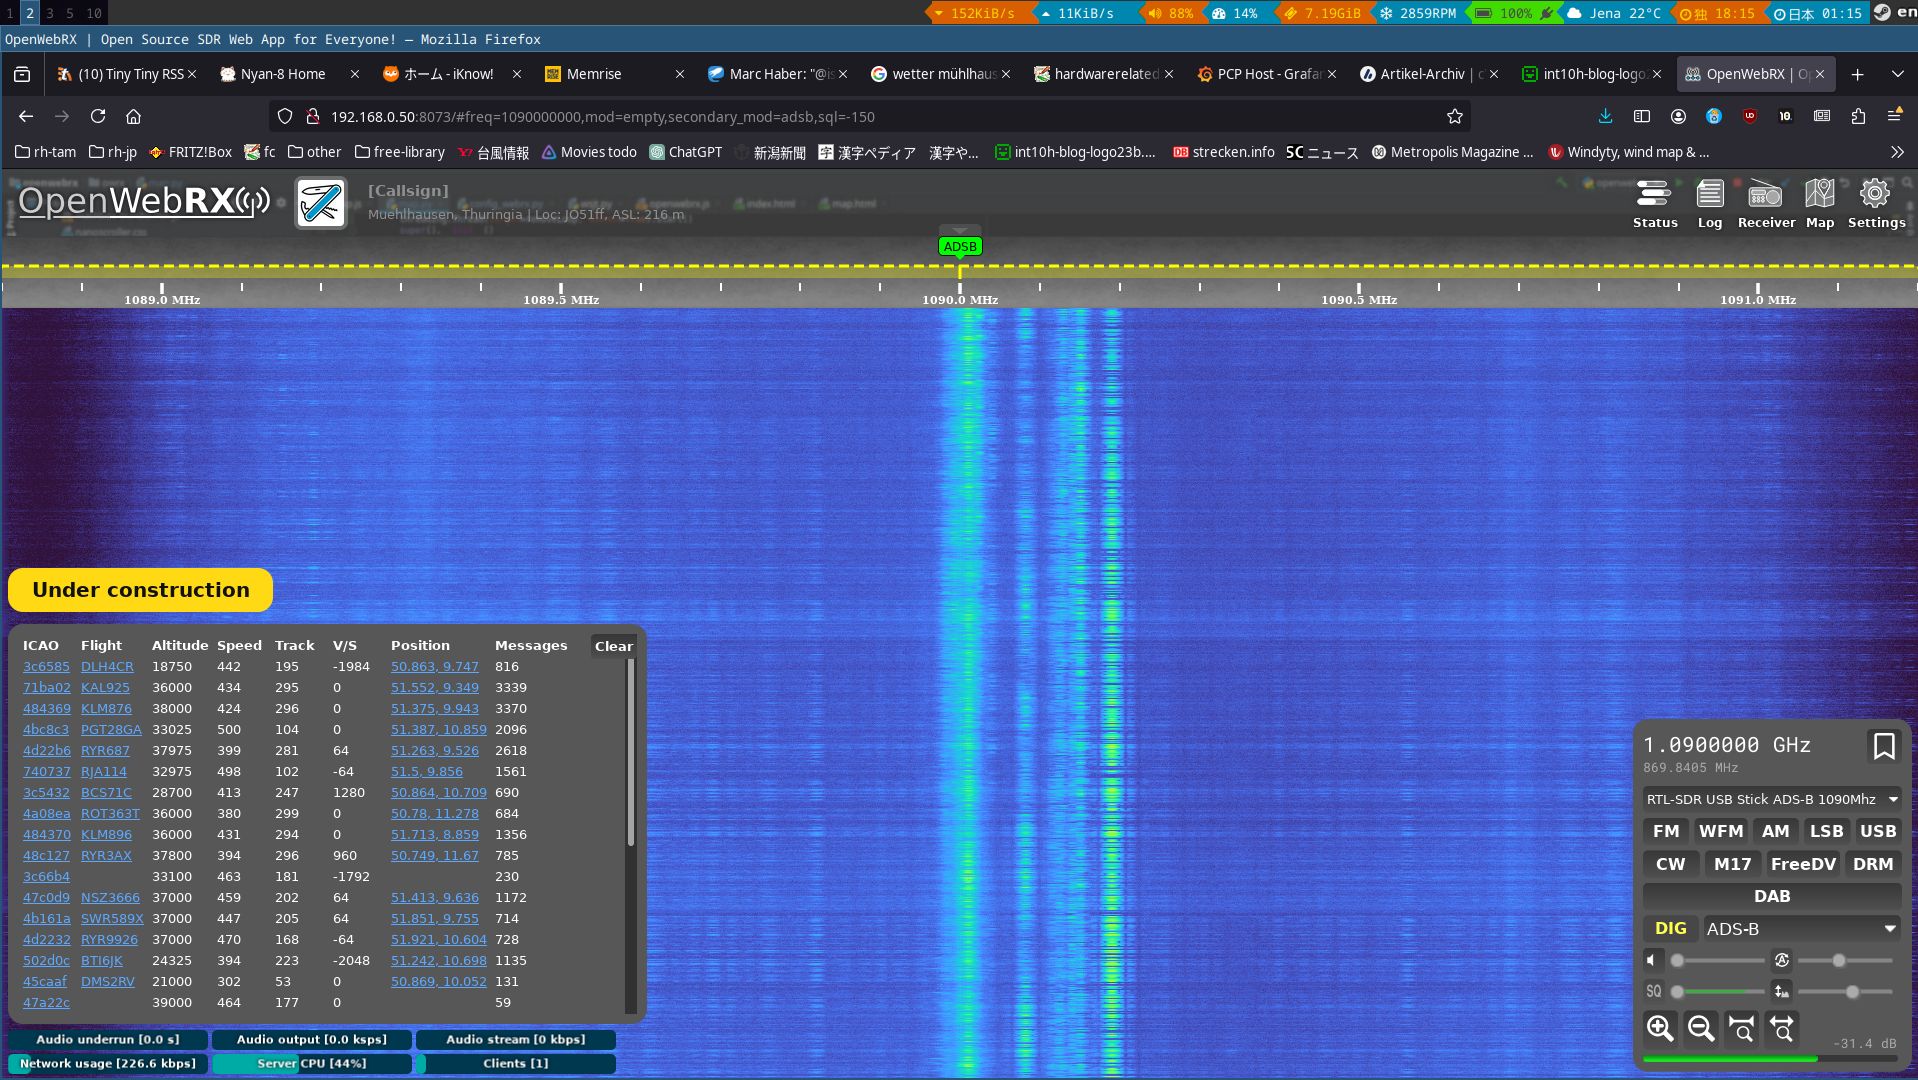The width and height of the screenshot is (1918, 1080).
Task: Select CW demodulation mode
Action: pyautogui.click(x=1670, y=864)
